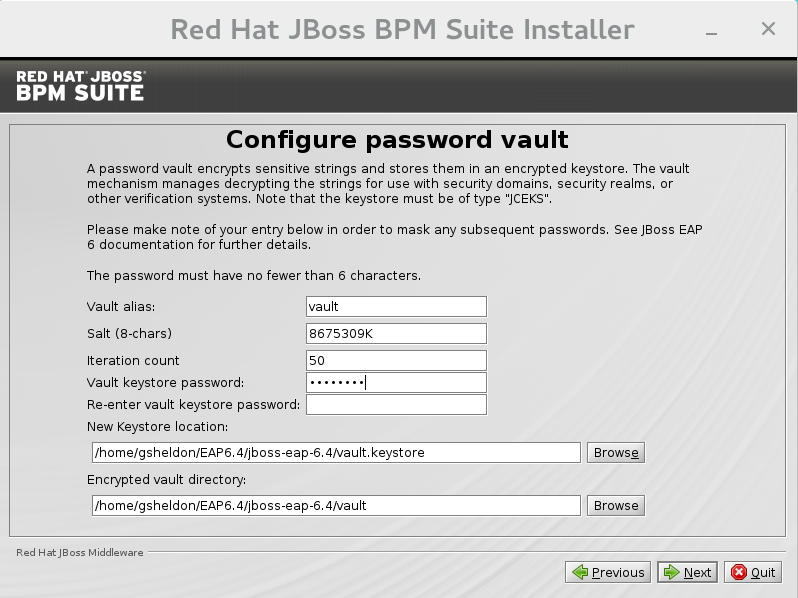798x598 pixels.
Task: Click the 'Vault alias:' label
Action: pyautogui.click(x=121, y=306)
